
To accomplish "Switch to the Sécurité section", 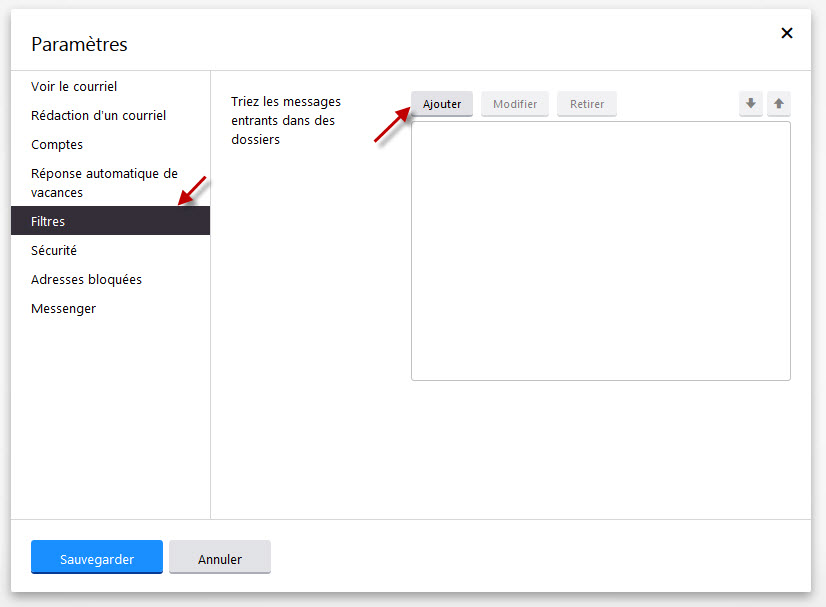I will point(54,251).
